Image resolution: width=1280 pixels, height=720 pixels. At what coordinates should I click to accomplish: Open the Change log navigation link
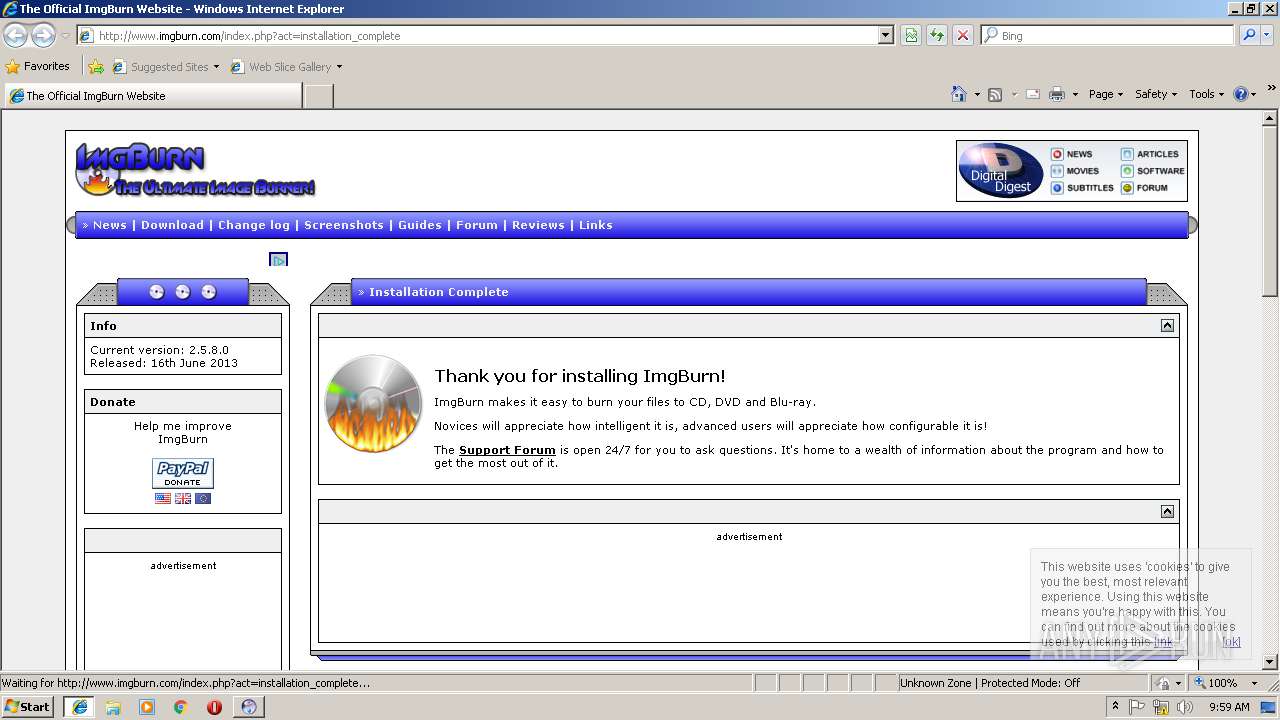click(x=254, y=225)
